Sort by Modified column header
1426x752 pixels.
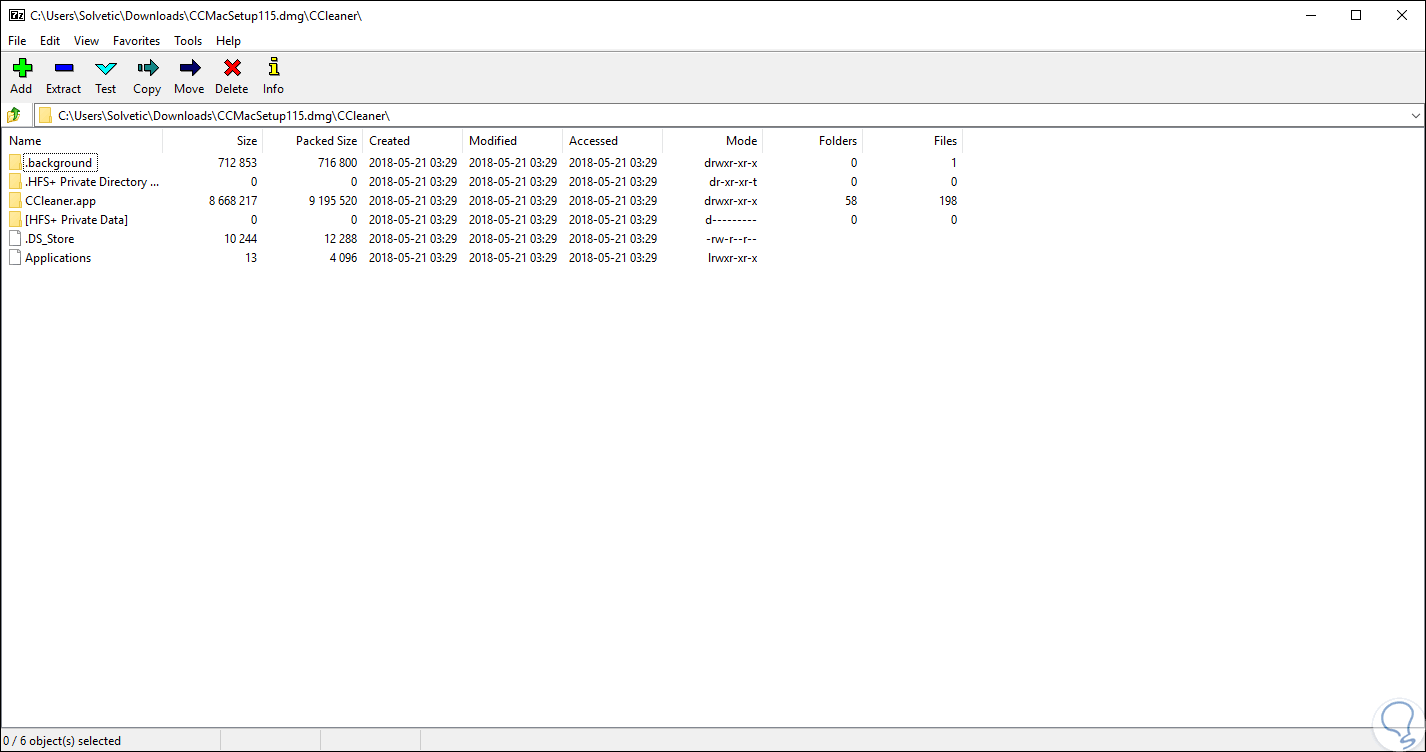[x=512, y=141]
